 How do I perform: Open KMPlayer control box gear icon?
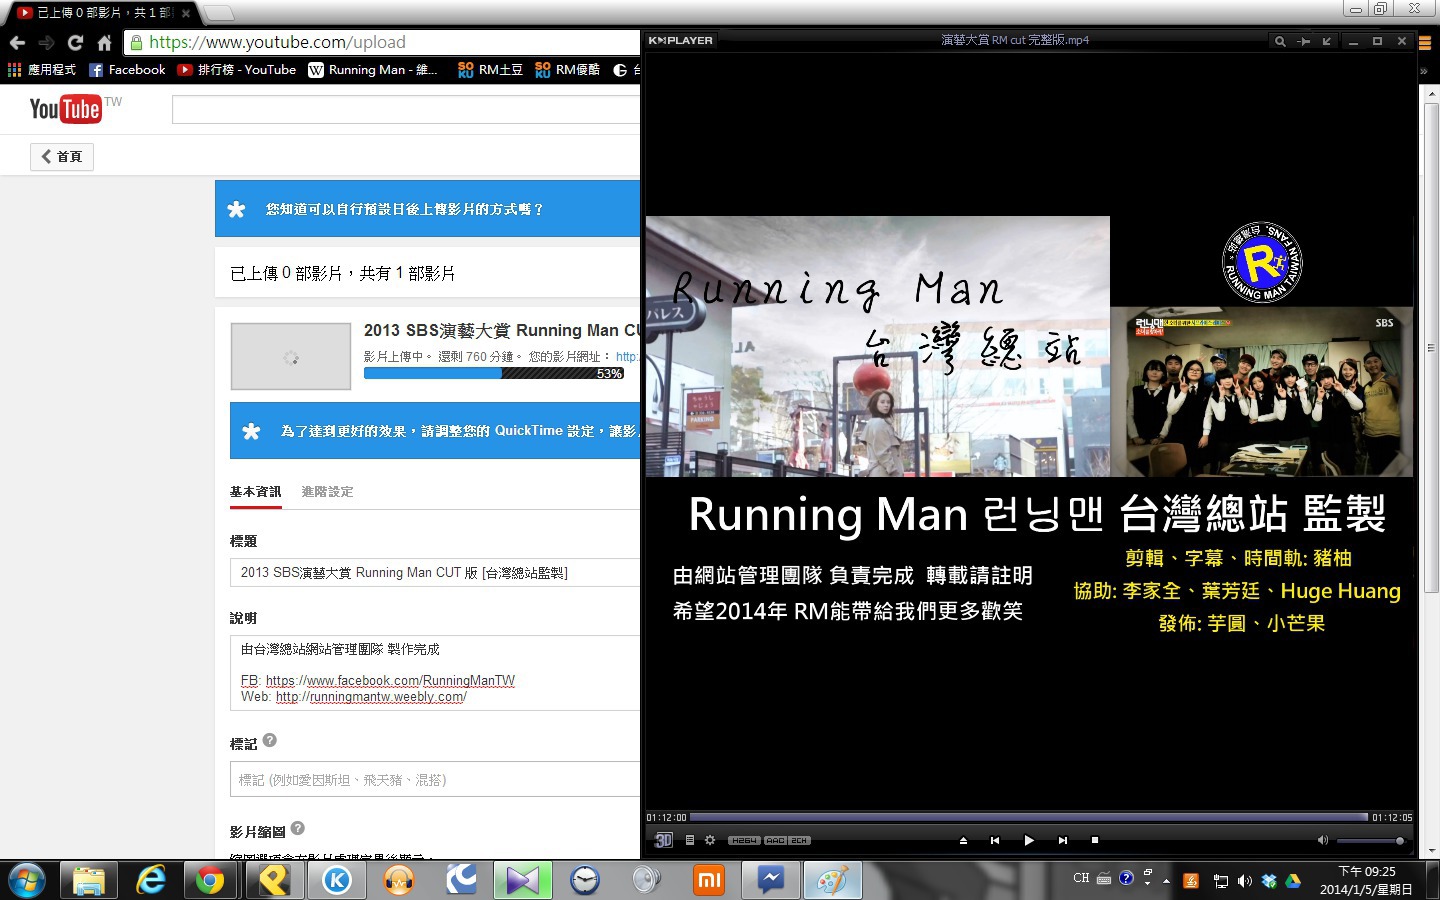pos(710,840)
